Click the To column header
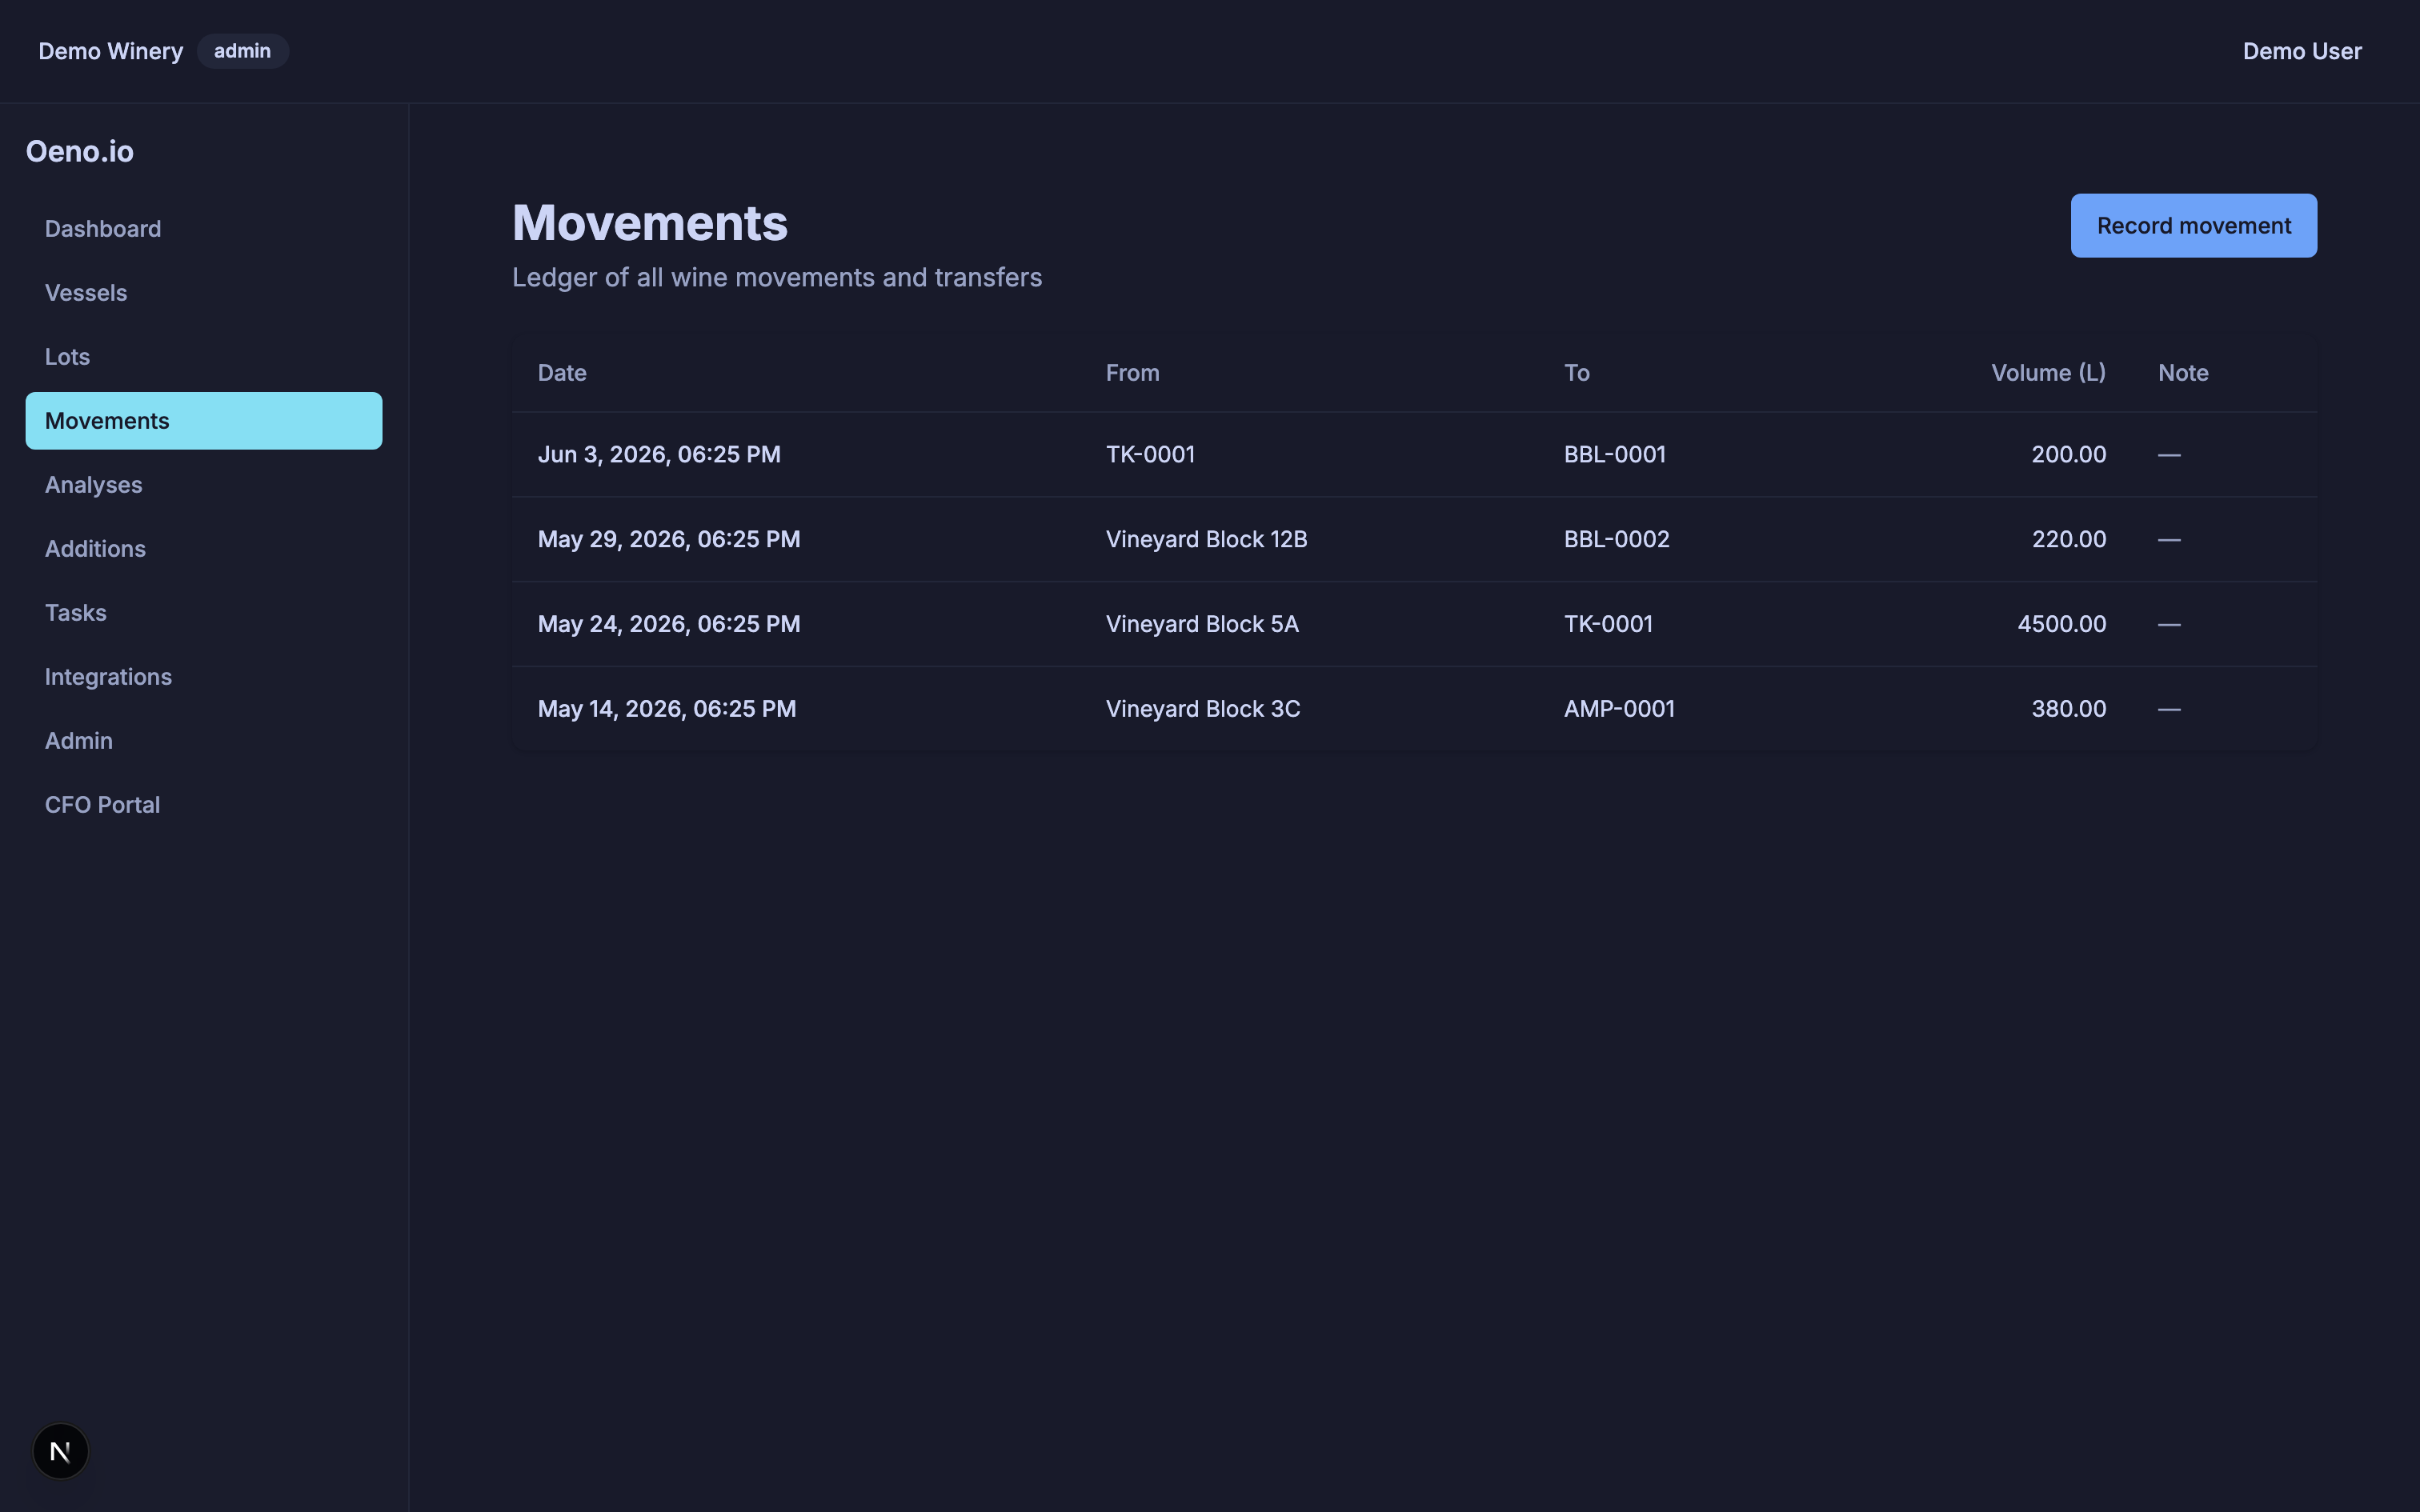Viewport: 2420px width, 1512px height. [1576, 373]
